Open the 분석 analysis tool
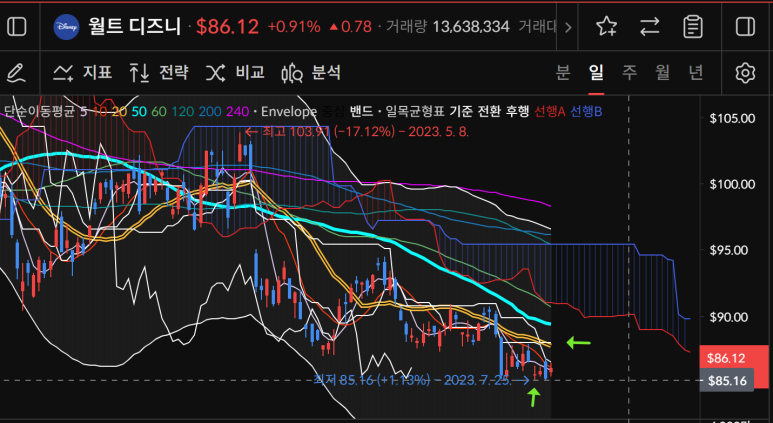Viewport: 773px width, 423px height. 311,73
